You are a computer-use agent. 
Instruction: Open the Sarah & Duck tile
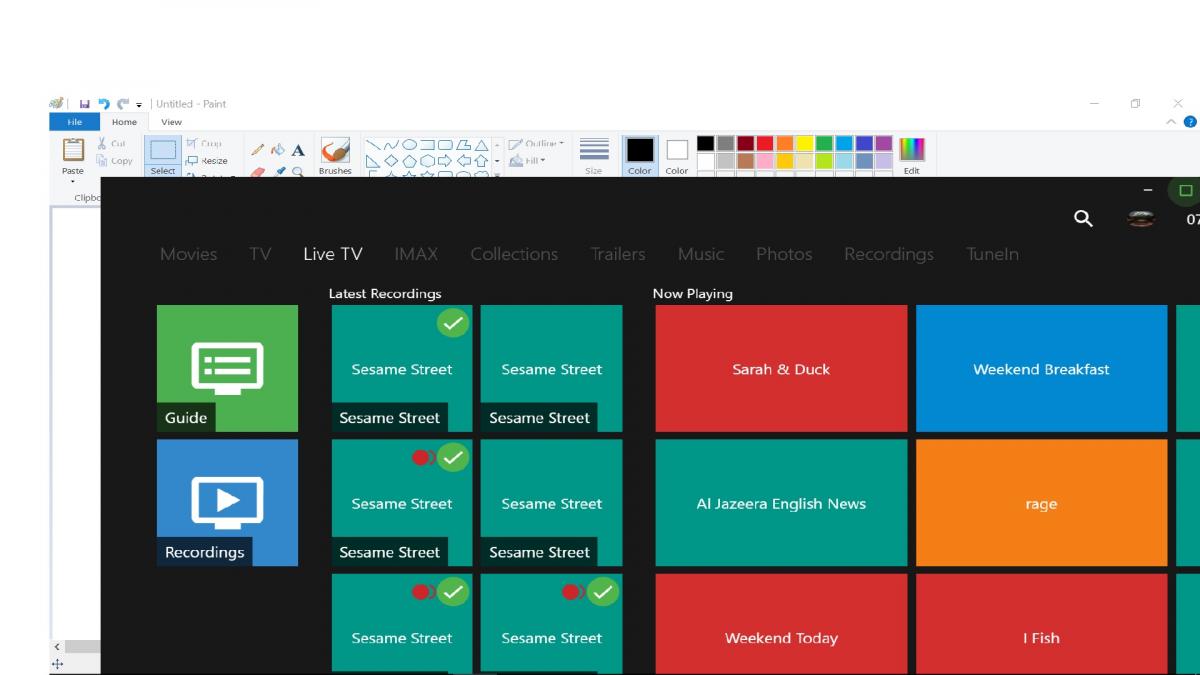pyautogui.click(x=781, y=368)
